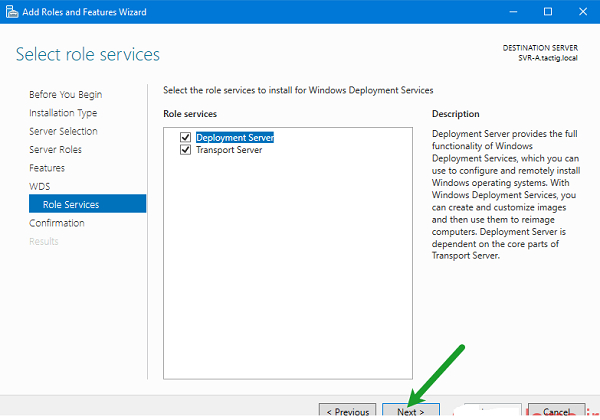This screenshot has width=600, height=420.
Task: Select the Transport Server role service
Action: tap(229, 150)
